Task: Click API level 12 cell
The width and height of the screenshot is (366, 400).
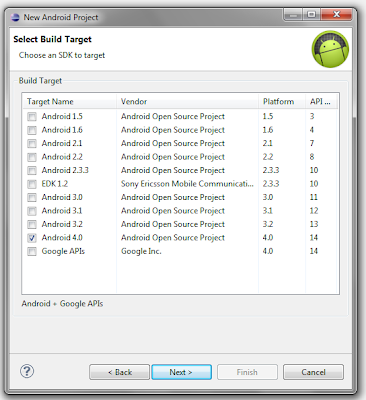Action: click(x=314, y=211)
